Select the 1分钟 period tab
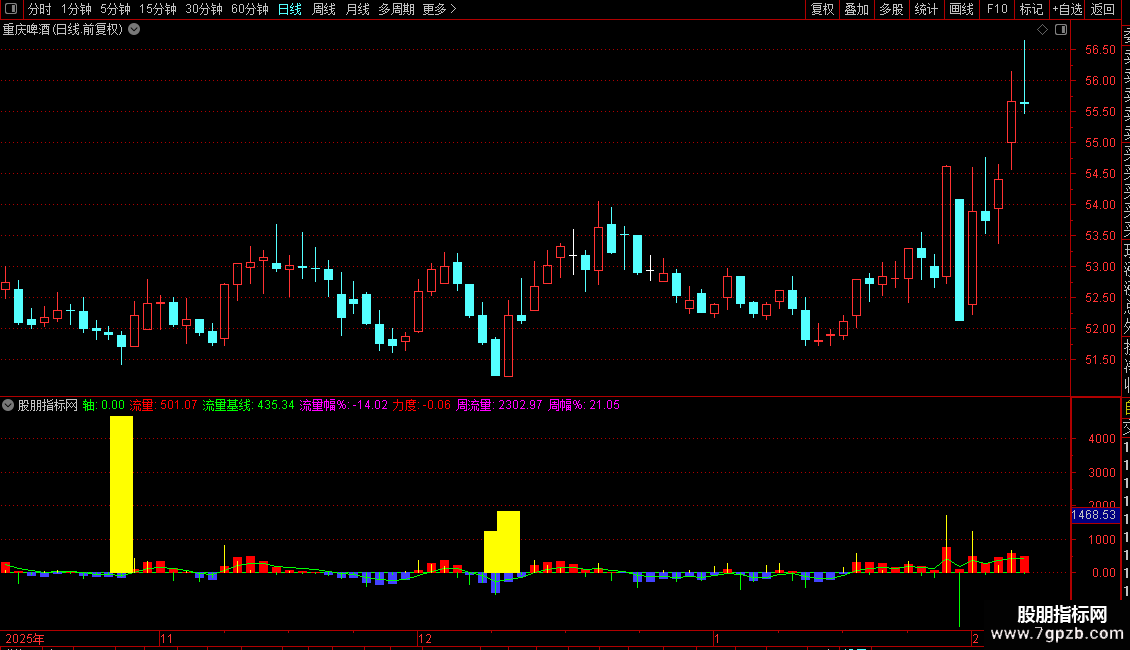1130x650 pixels. click(x=76, y=9)
